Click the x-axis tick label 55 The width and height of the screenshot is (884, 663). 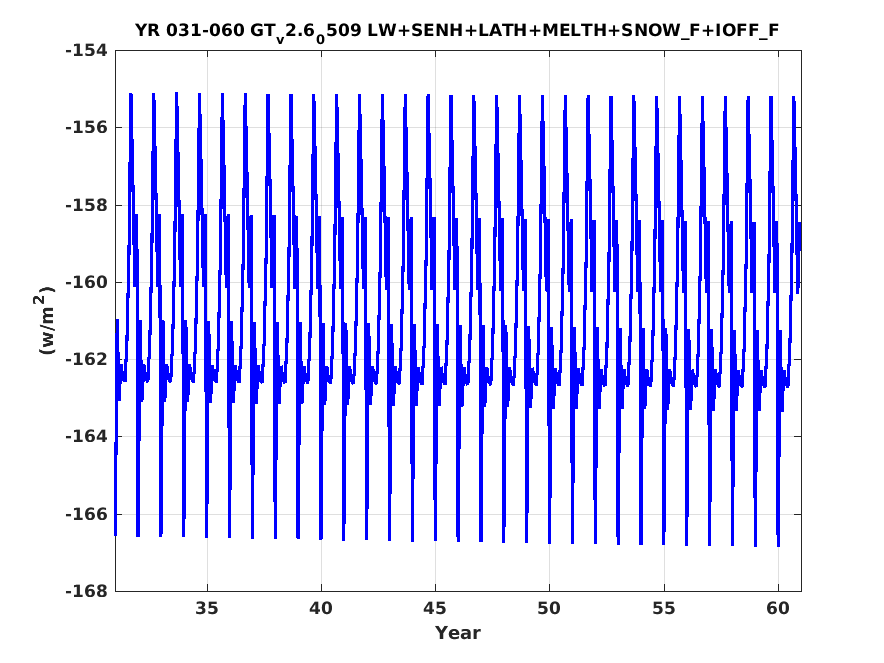click(664, 609)
